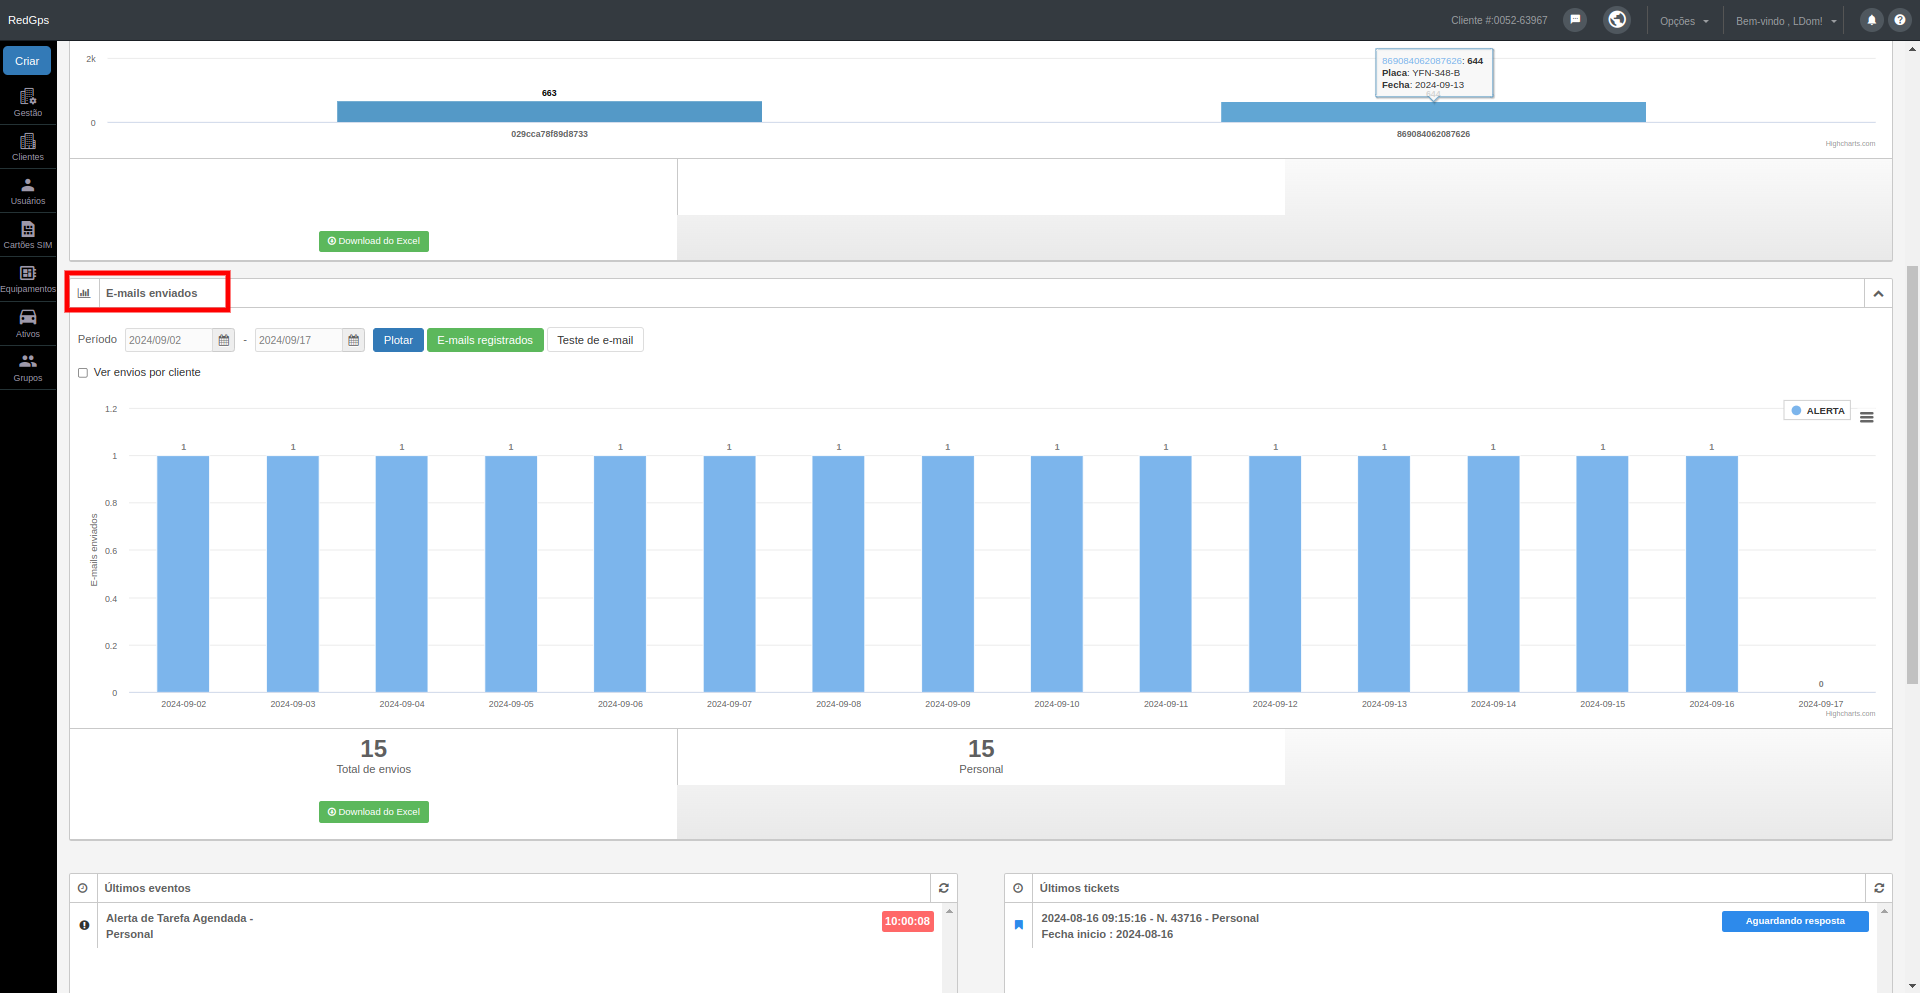Click the Criar button in sidebar
The width and height of the screenshot is (1920, 993).
click(27, 61)
